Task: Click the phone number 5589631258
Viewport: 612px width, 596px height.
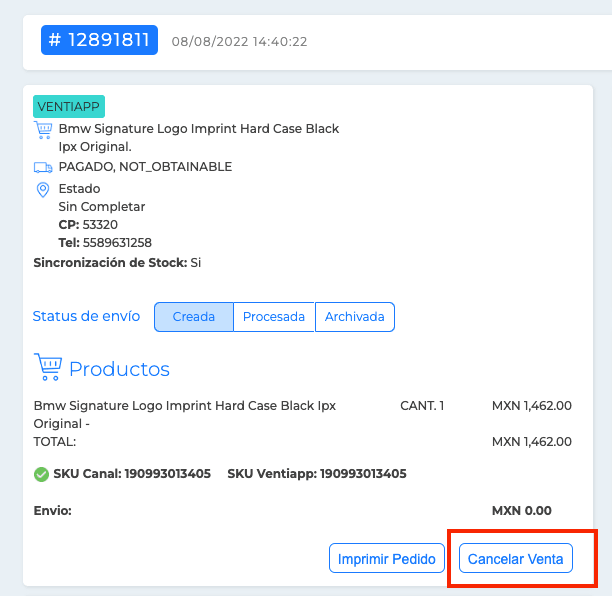Action: [x=117, y=242]
